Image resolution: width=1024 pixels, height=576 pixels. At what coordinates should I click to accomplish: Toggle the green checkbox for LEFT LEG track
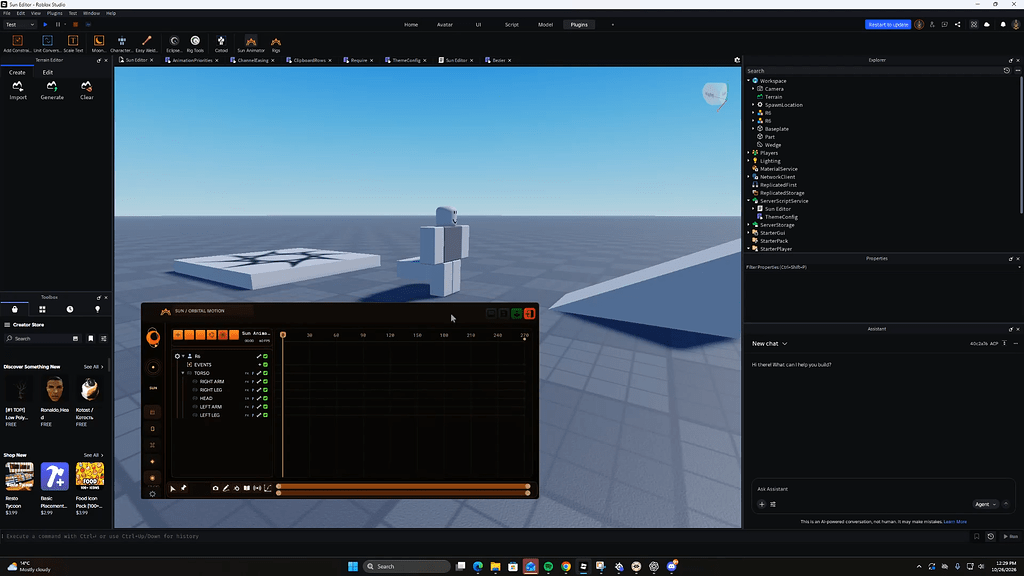(265, 415)
